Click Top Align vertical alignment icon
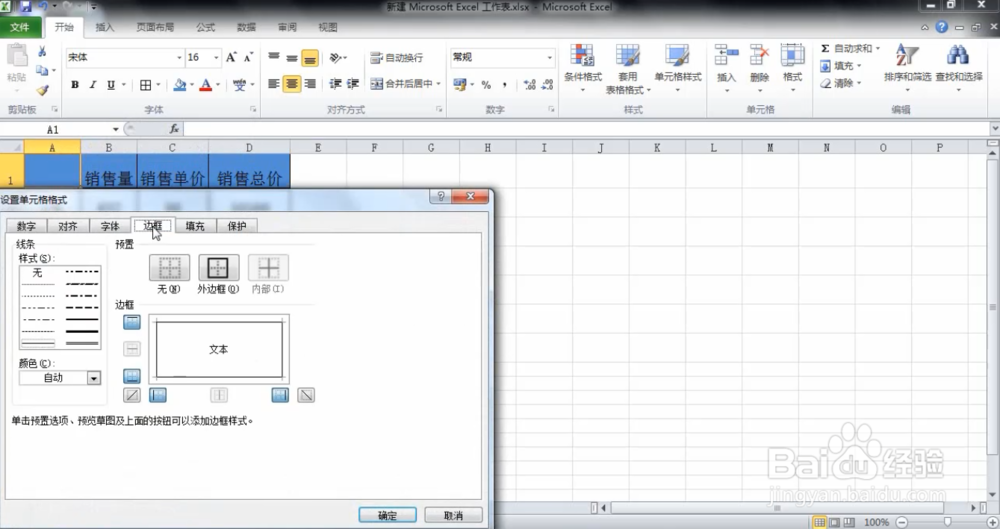Viewport: 1000px width, 529px height. 274,57
